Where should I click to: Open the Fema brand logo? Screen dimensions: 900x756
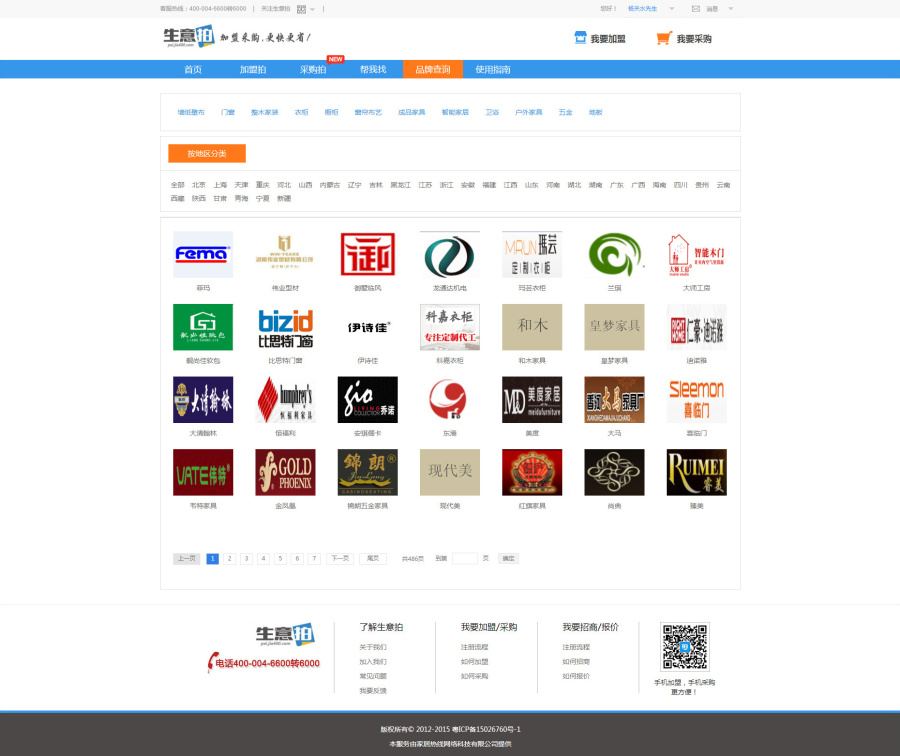[x=203, y=254]
